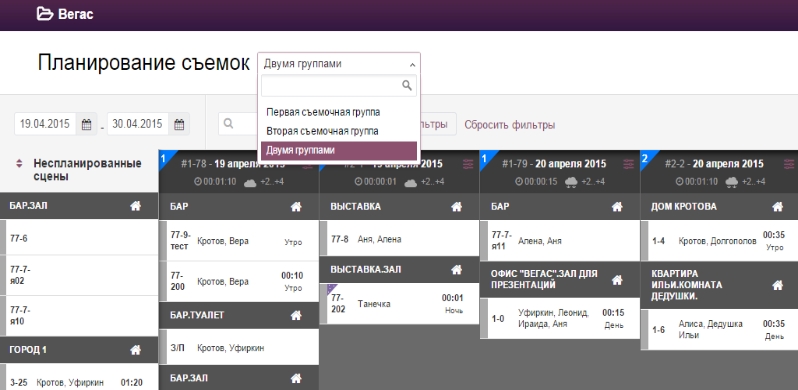The image size is (798, 390).
Task: Open home icon for ГОРОД 1 location
Action: [x=135, y=350]
